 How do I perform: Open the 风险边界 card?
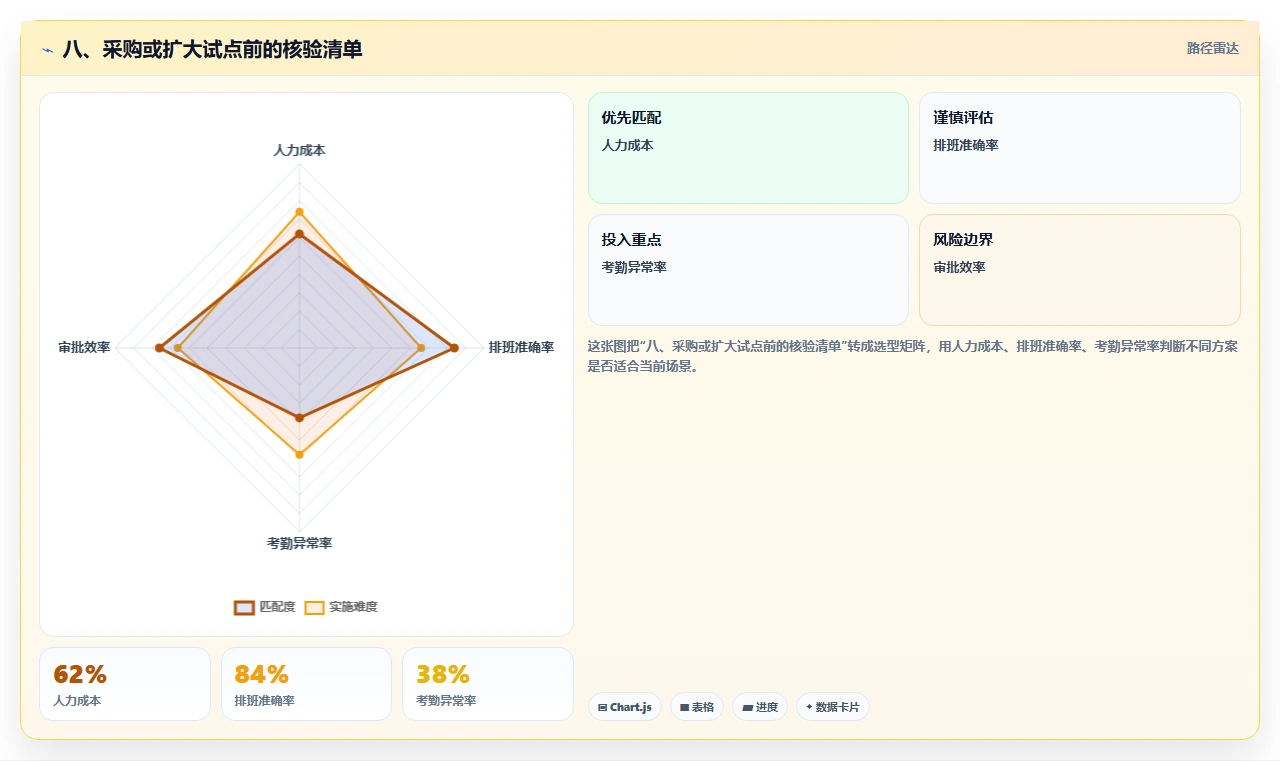(x=1080, y=270)
